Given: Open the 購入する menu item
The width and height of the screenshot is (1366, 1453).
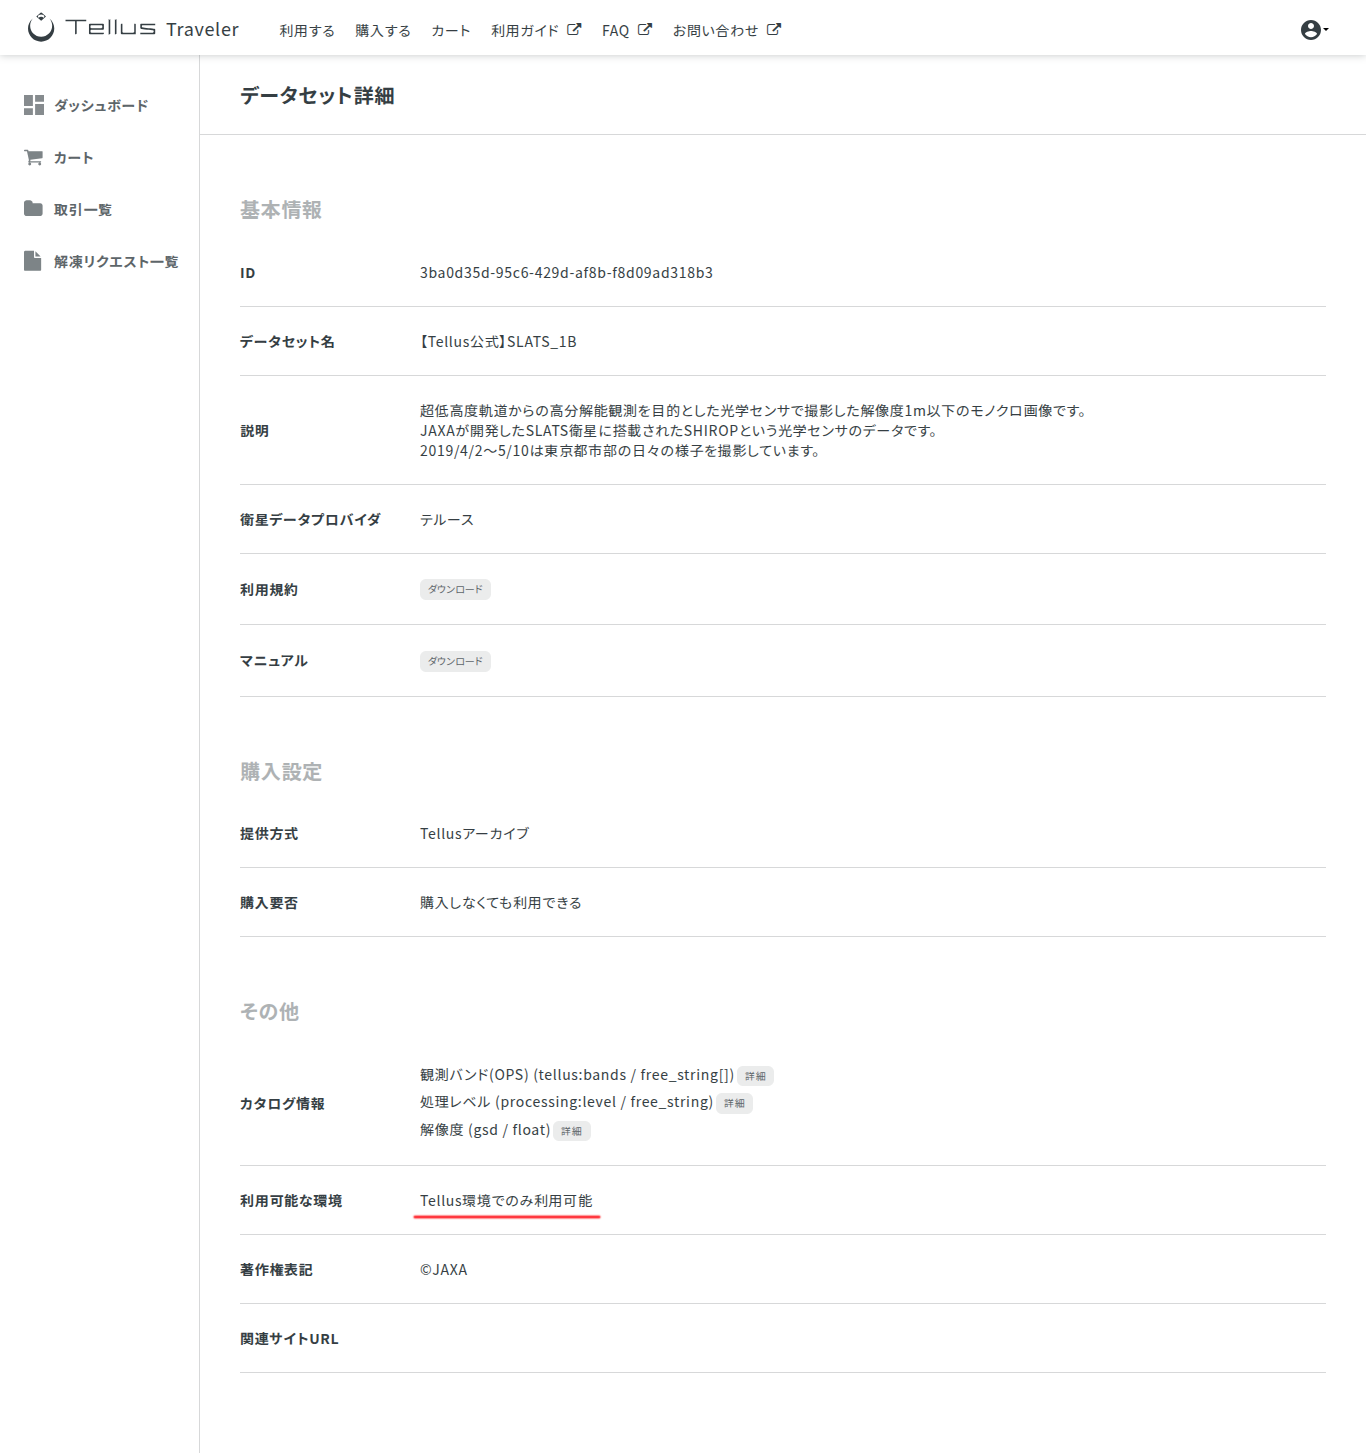Looking at the screenshot, I should [x=383, y=31].
